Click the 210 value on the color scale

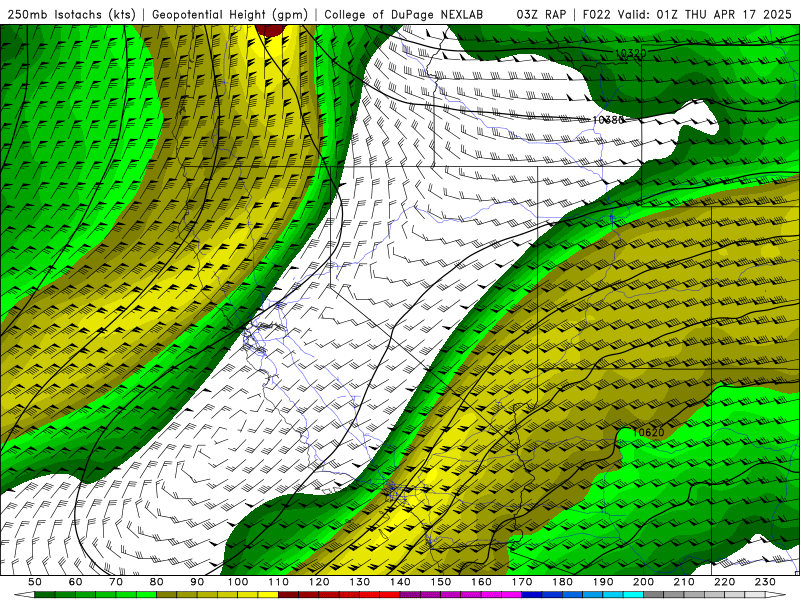[x=684, y=582]
